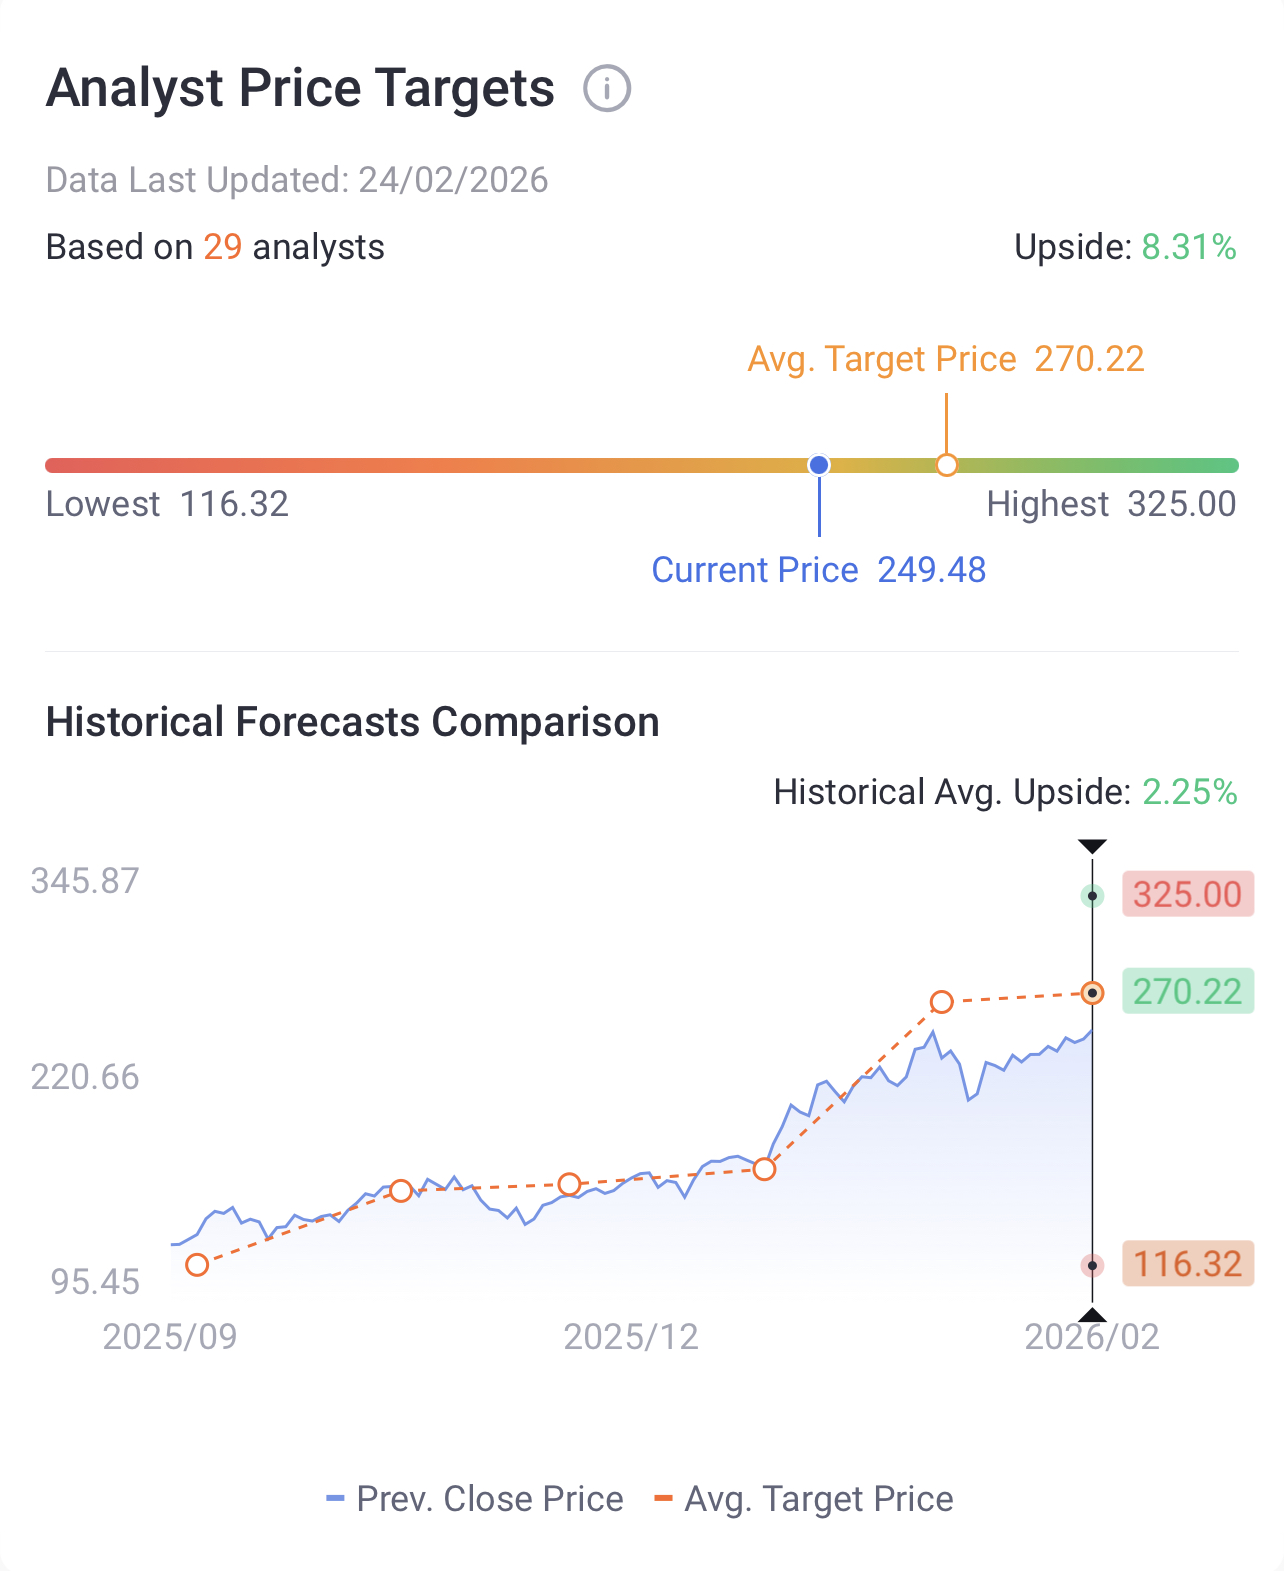The height and width of the screenshot is (1571, 1284).
Task: Select the Avg. Target Price marker on gradient bar
Action: pyautogui.click(x=946, y=465)
